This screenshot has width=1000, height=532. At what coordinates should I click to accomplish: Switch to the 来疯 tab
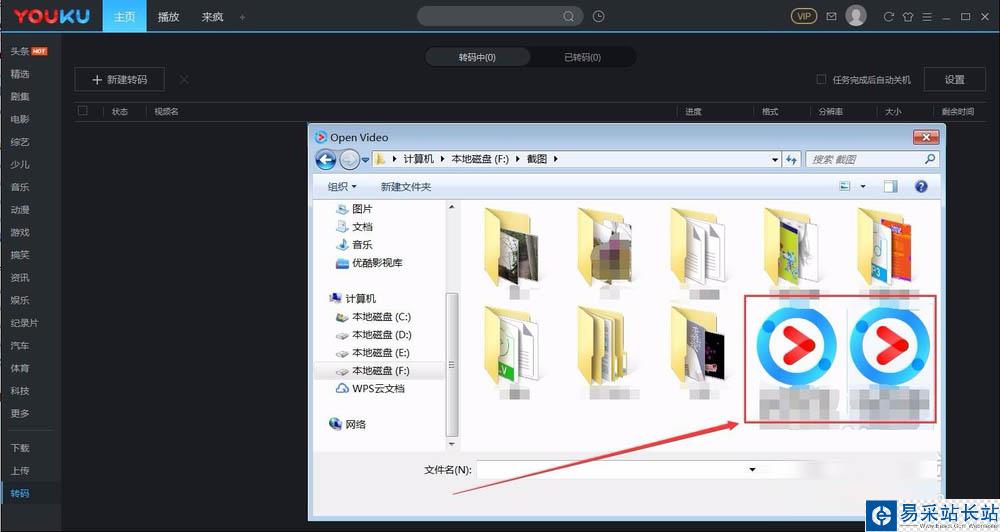coord(212,17)
